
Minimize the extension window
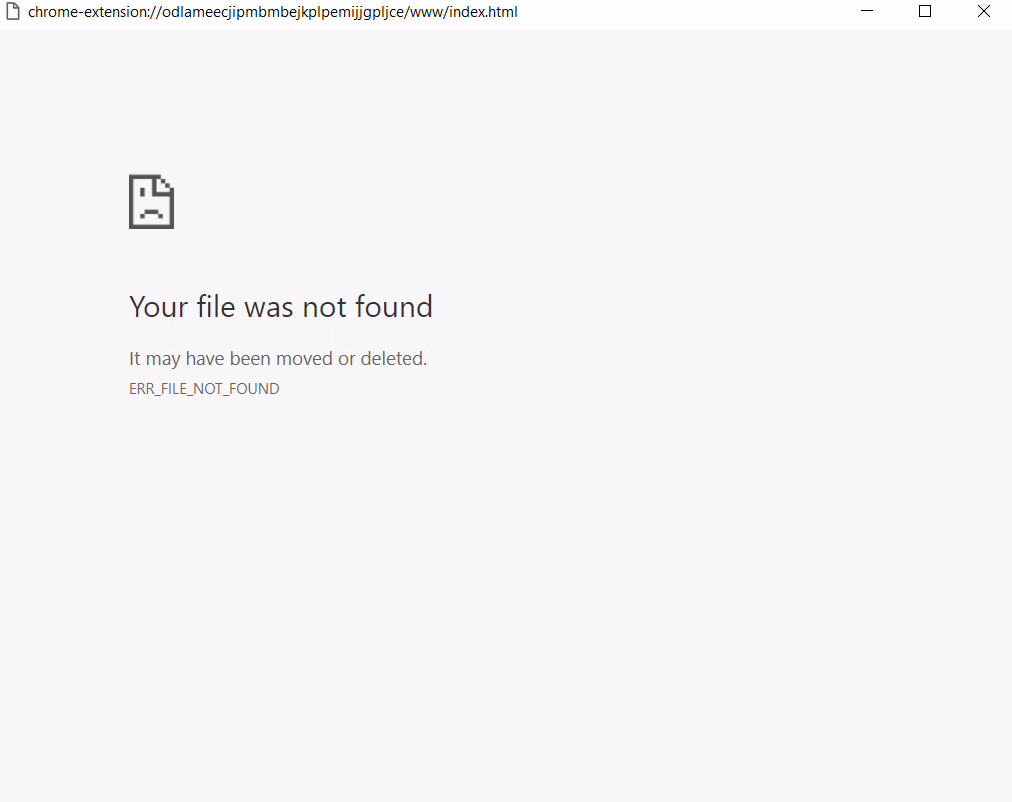(x=867, y=12)
